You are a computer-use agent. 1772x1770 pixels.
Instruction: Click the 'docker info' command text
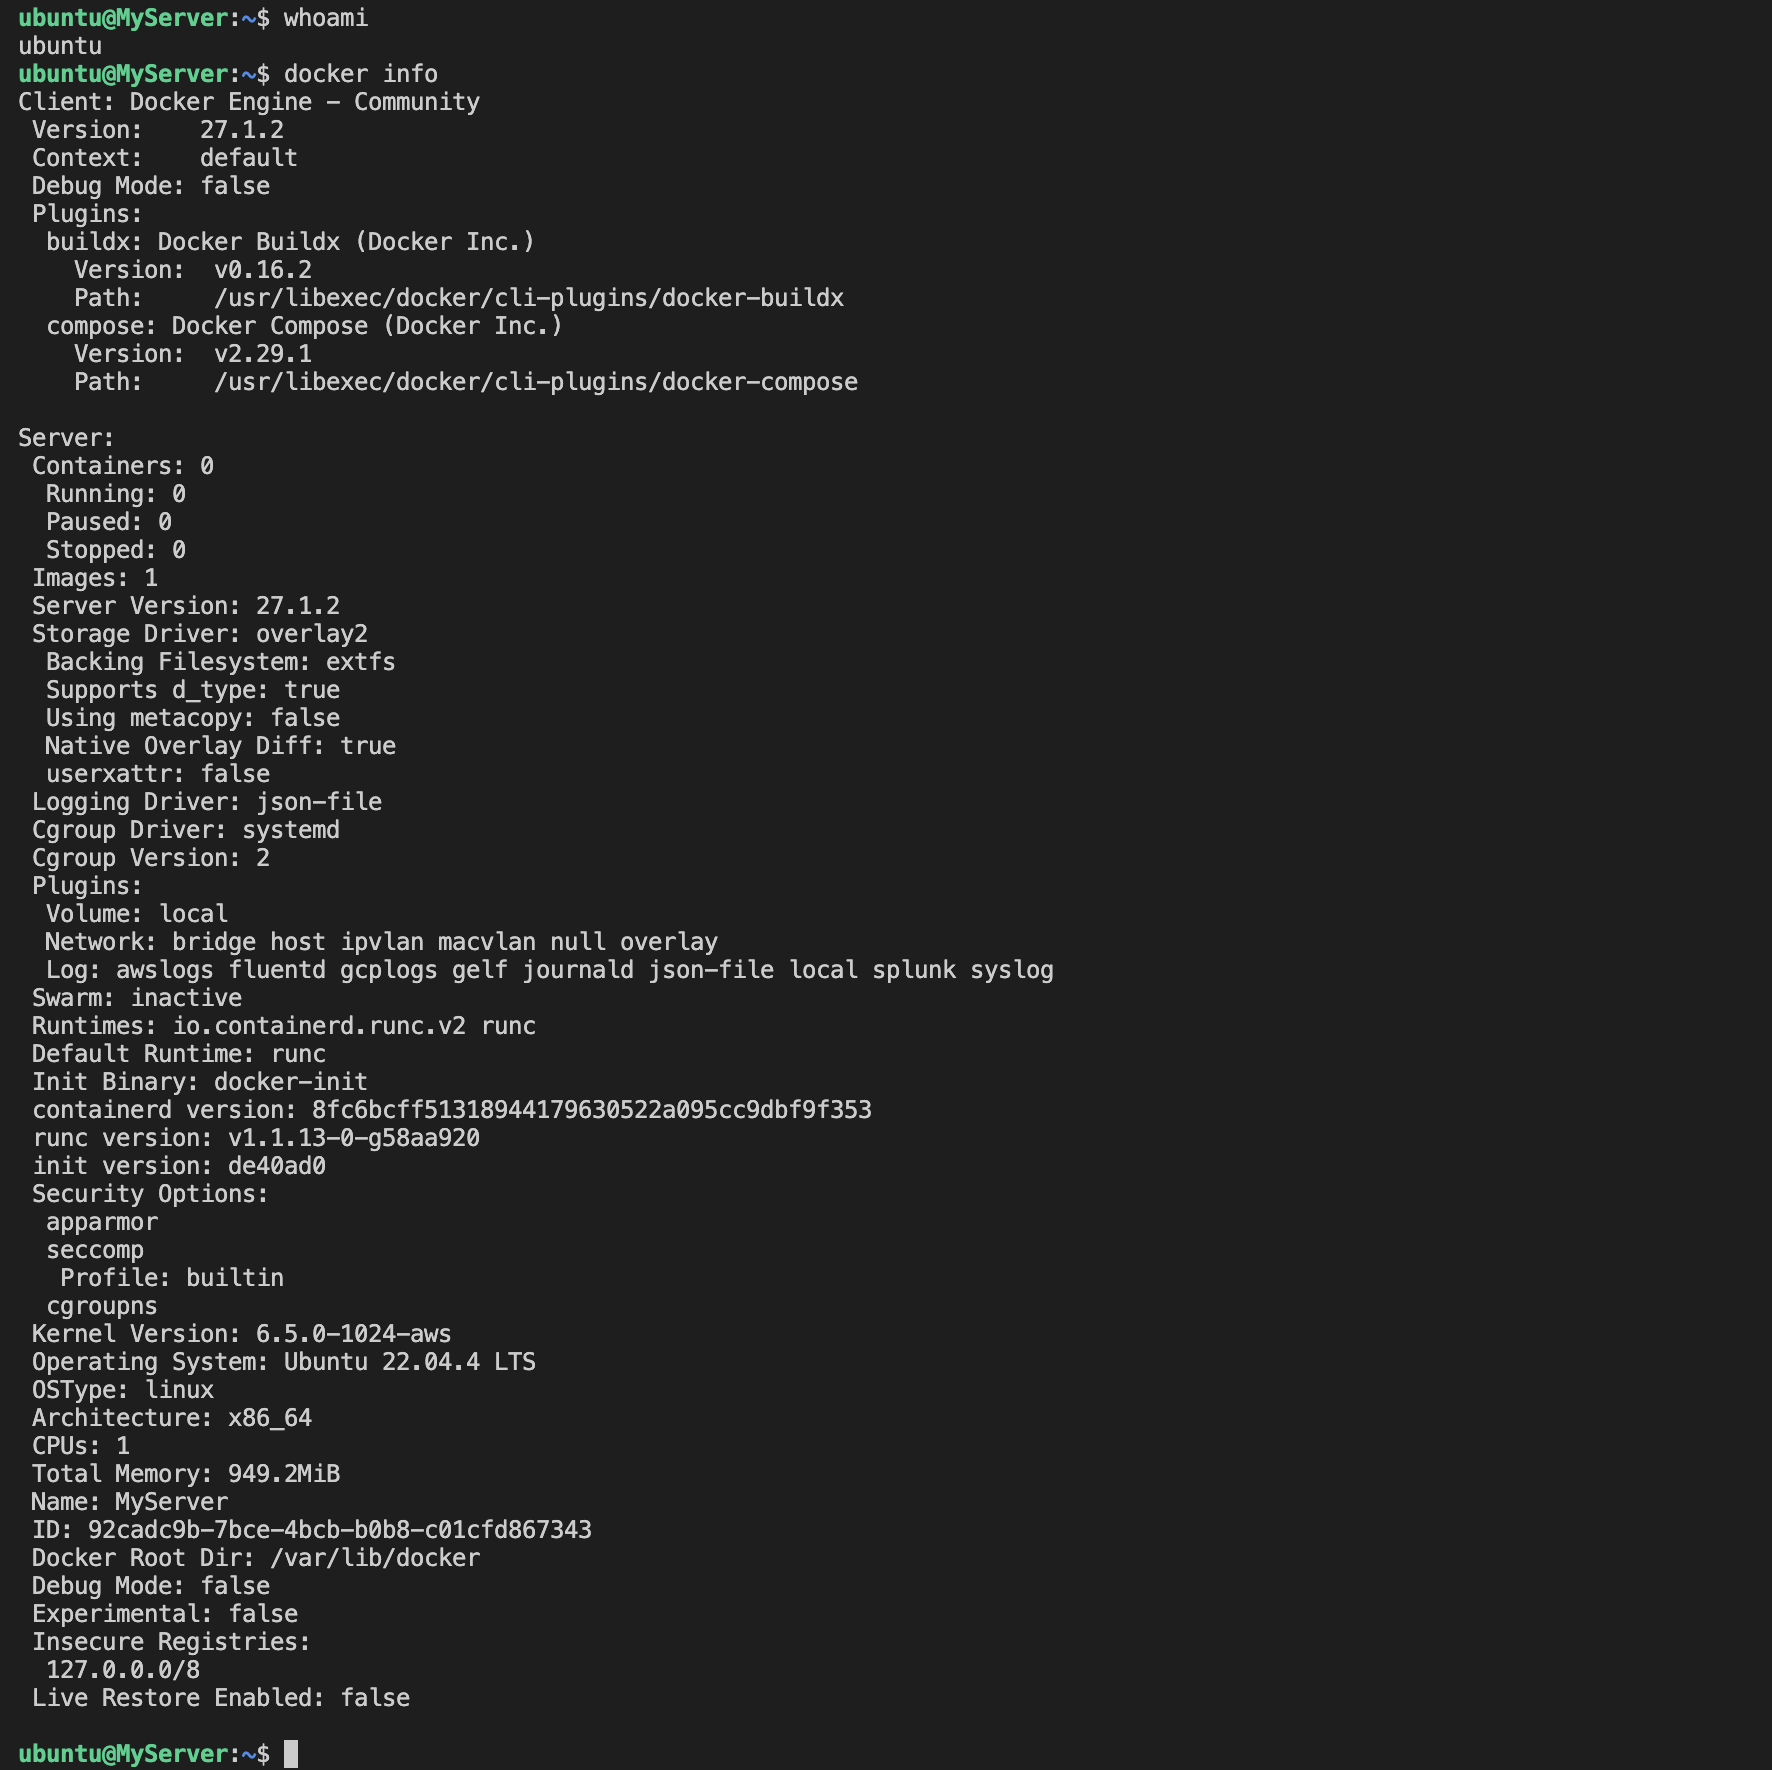point(361,74)
